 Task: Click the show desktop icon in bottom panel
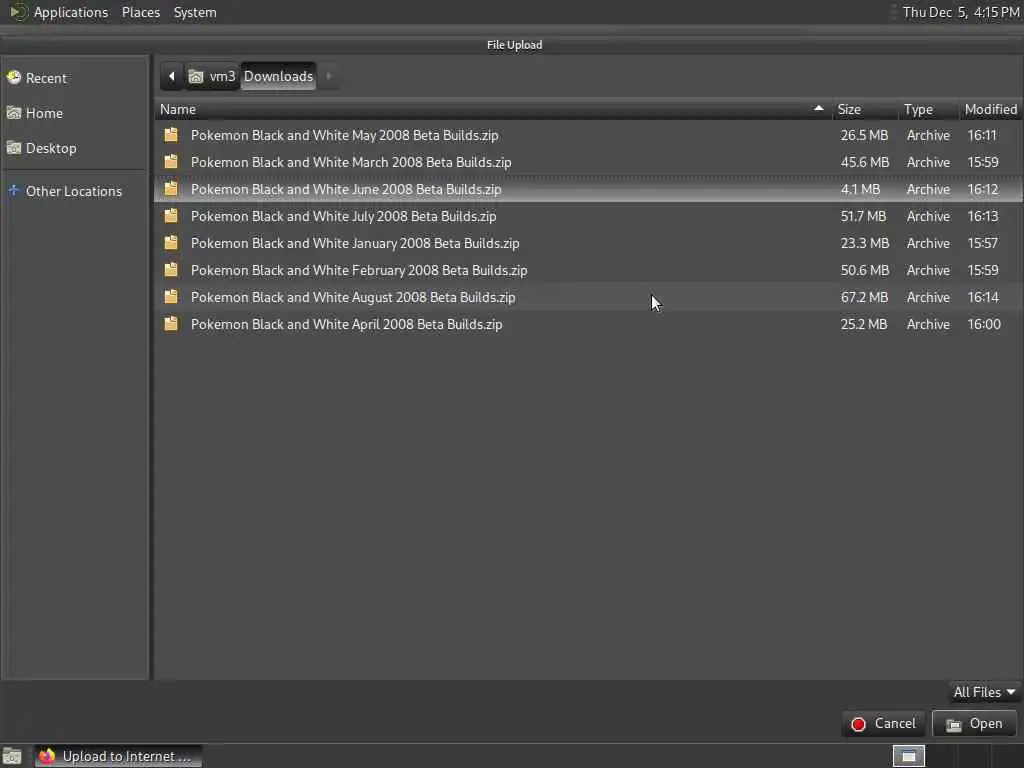point(12,757)
